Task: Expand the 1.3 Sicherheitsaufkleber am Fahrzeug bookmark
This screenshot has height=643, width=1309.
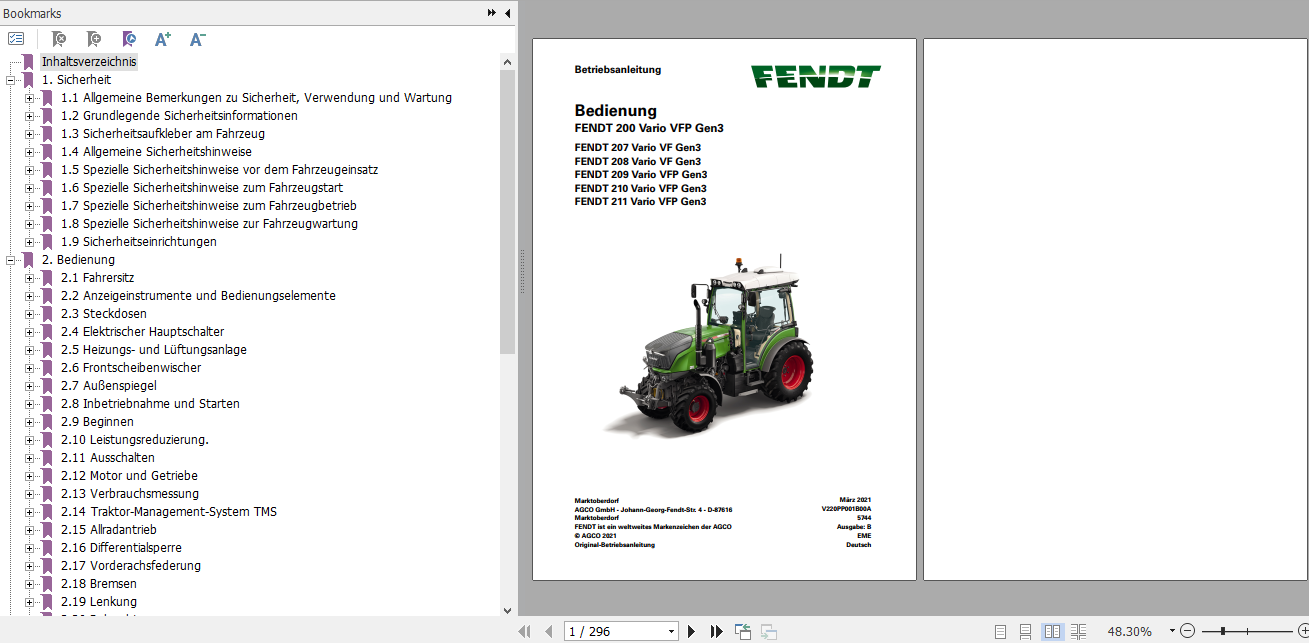Action: click(x=29, y=134)
